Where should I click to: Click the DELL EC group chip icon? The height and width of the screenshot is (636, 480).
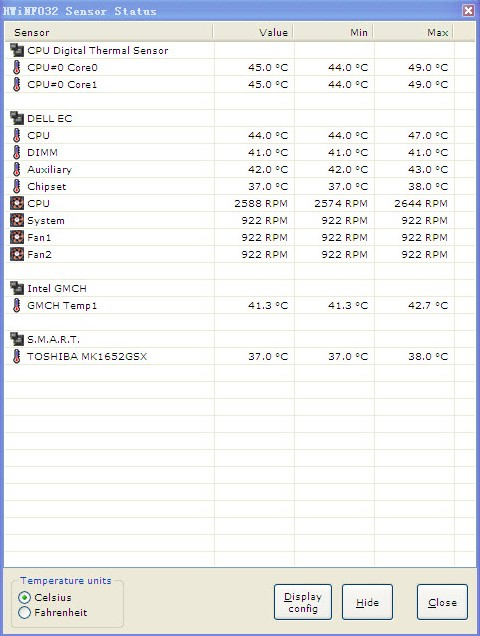(17, 118)
